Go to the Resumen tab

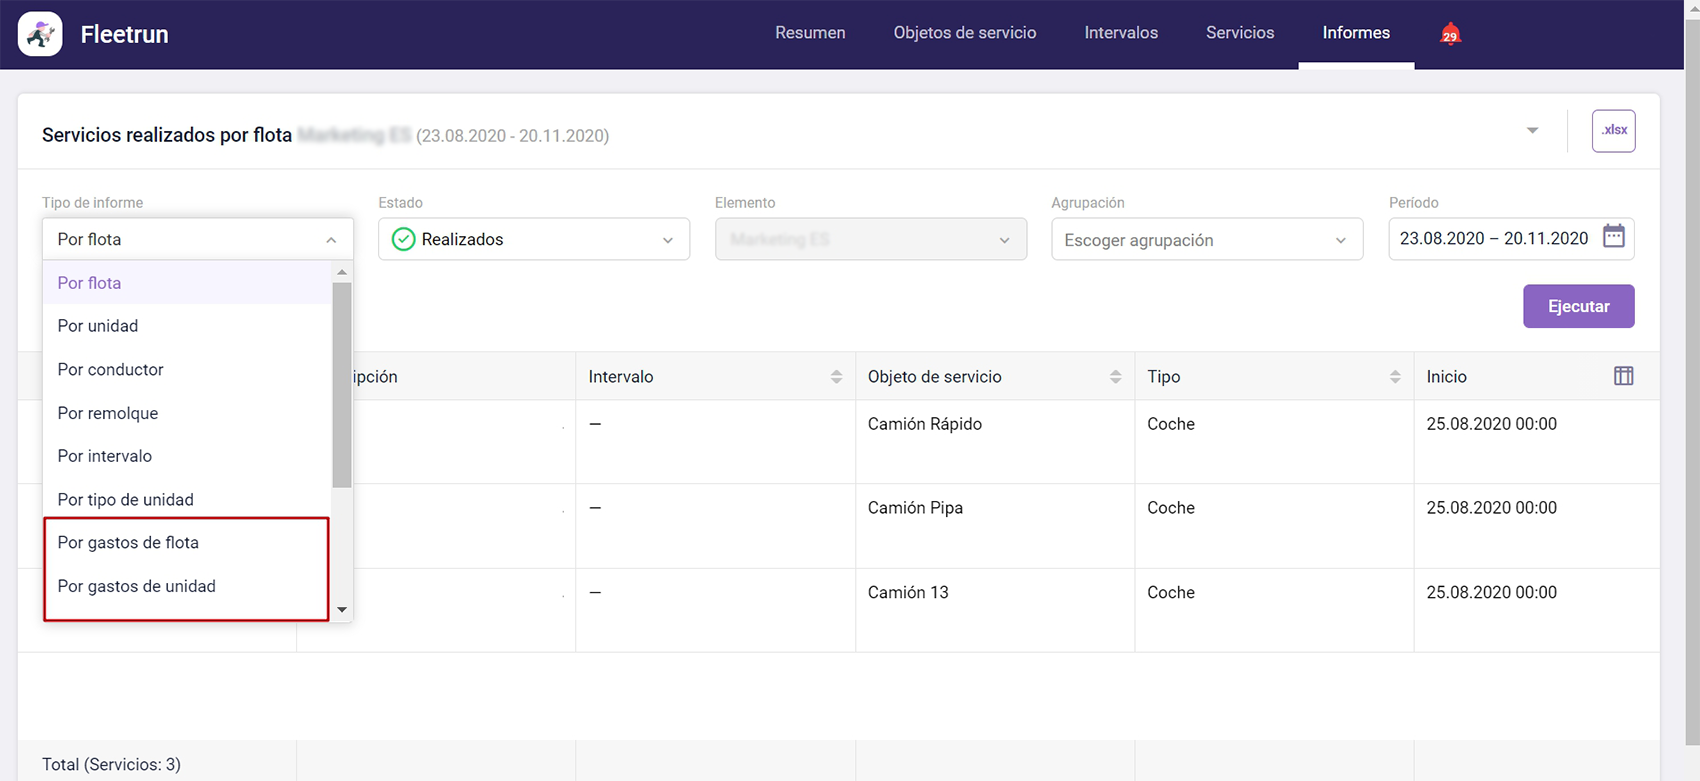pos(810,33)
